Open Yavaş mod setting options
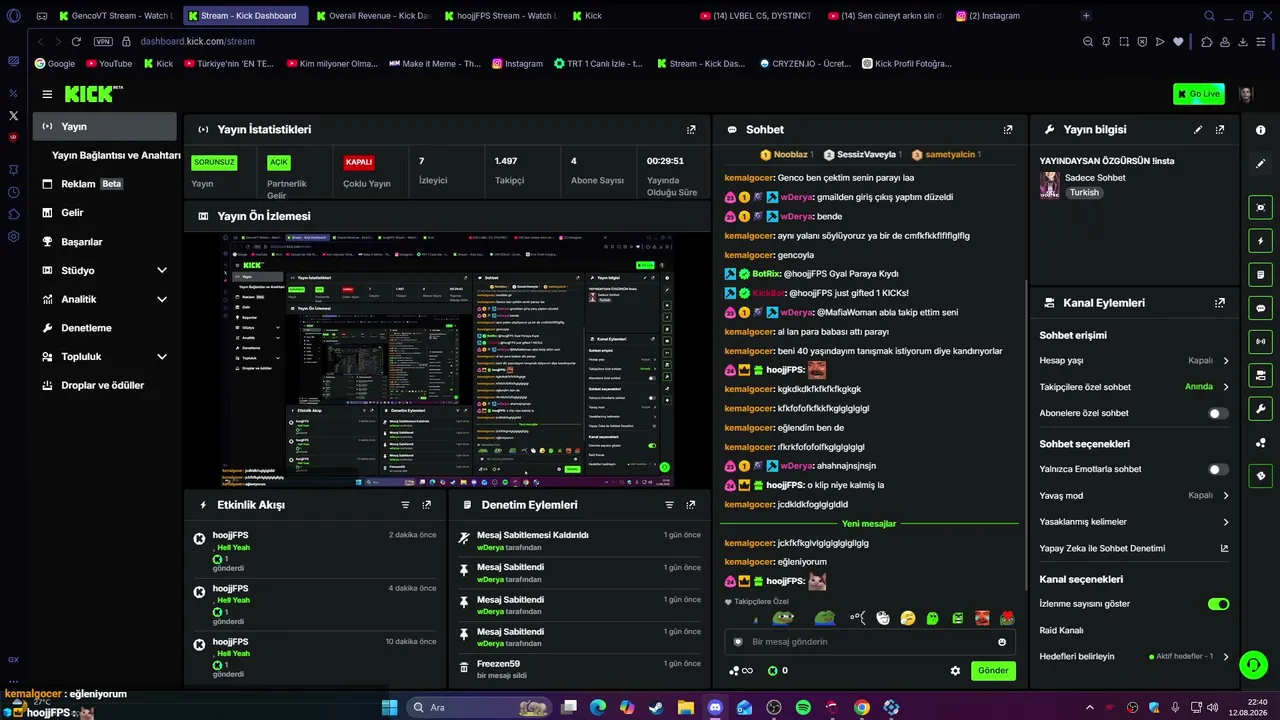Screen dimensions: 1280x720 pyautogui.click(x=1134, y=495)
